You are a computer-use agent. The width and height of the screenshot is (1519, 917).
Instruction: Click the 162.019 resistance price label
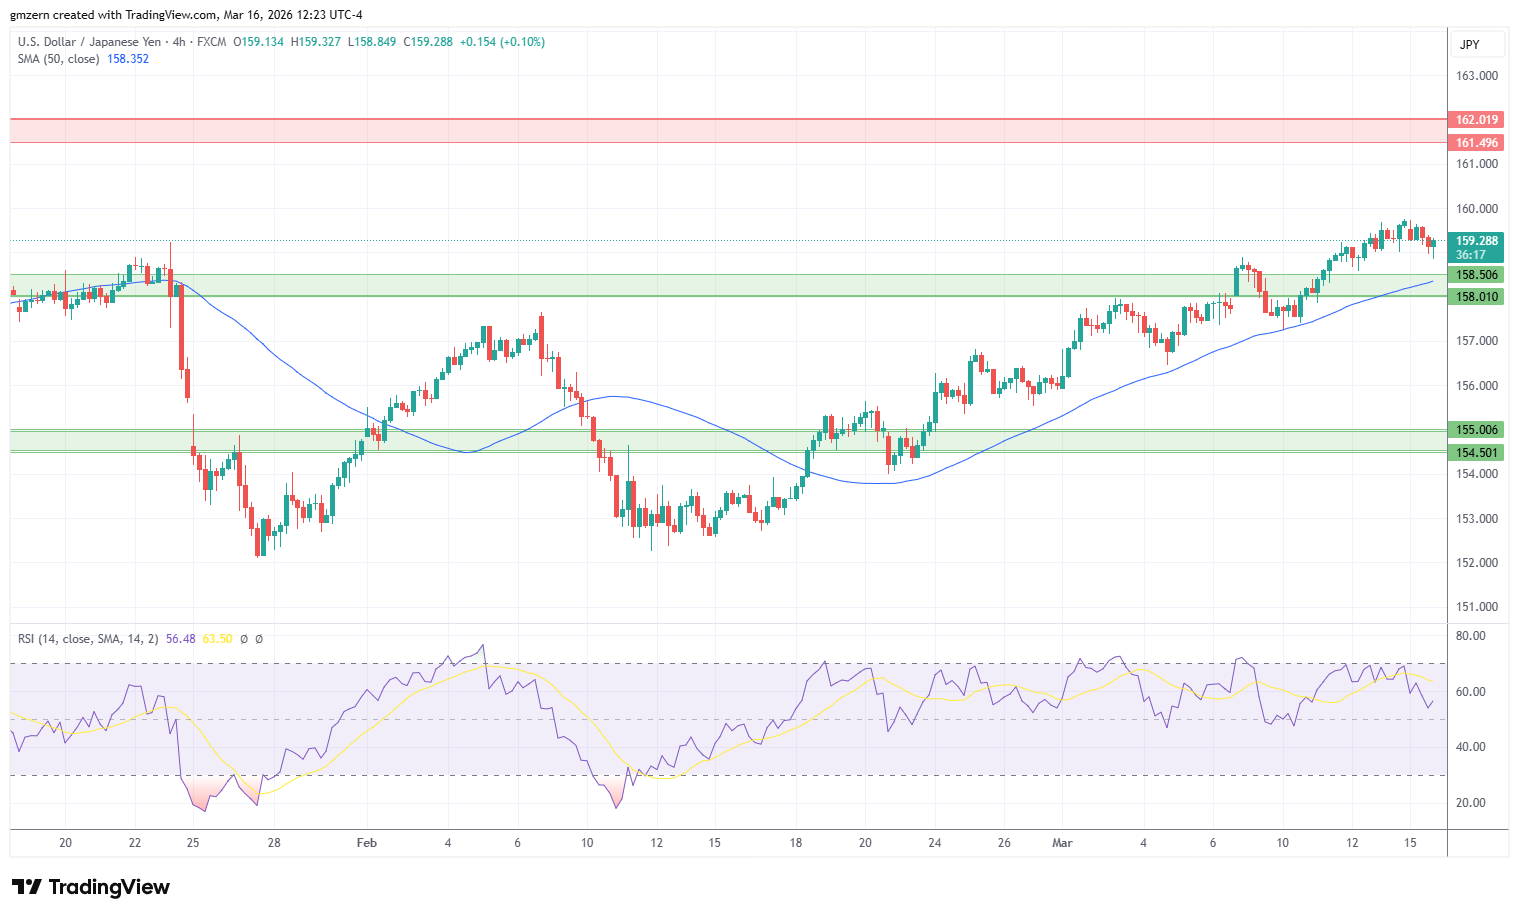(x=1476, y=120)
